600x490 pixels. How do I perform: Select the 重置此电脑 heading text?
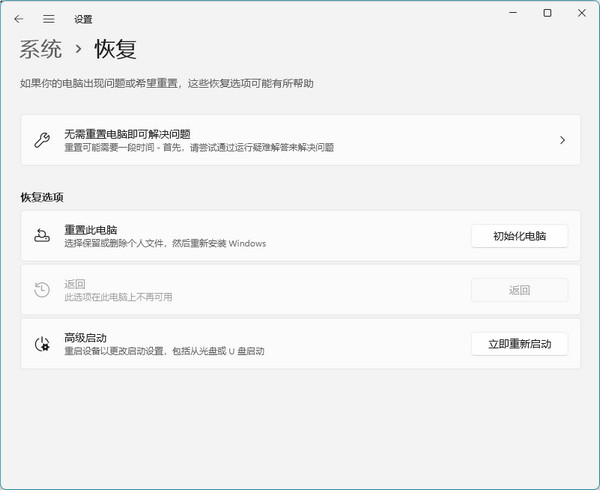[x=91, y=230]
